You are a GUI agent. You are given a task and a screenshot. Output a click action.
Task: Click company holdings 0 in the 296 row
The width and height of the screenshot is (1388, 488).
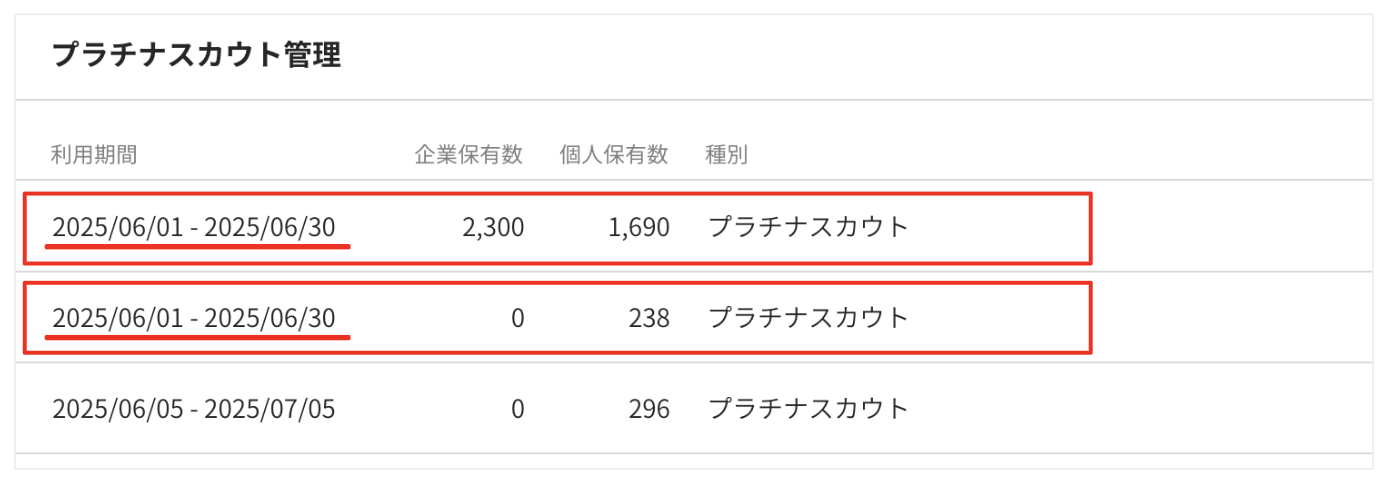tap(516, 409)
